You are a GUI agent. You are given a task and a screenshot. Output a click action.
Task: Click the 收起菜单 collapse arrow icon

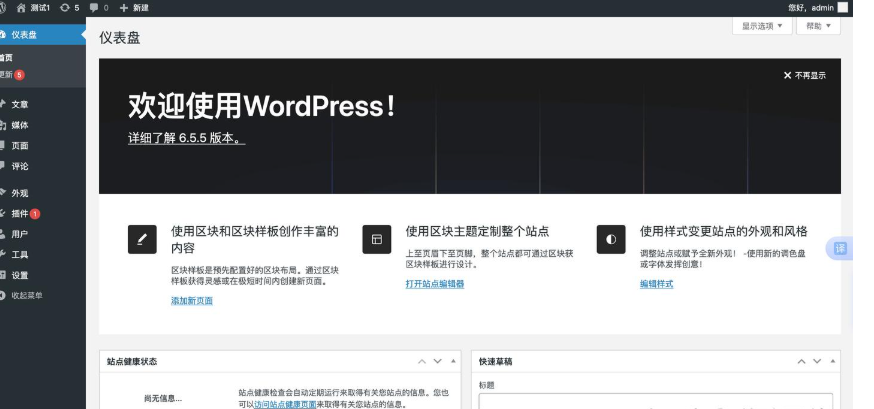(x=3, y=295)
